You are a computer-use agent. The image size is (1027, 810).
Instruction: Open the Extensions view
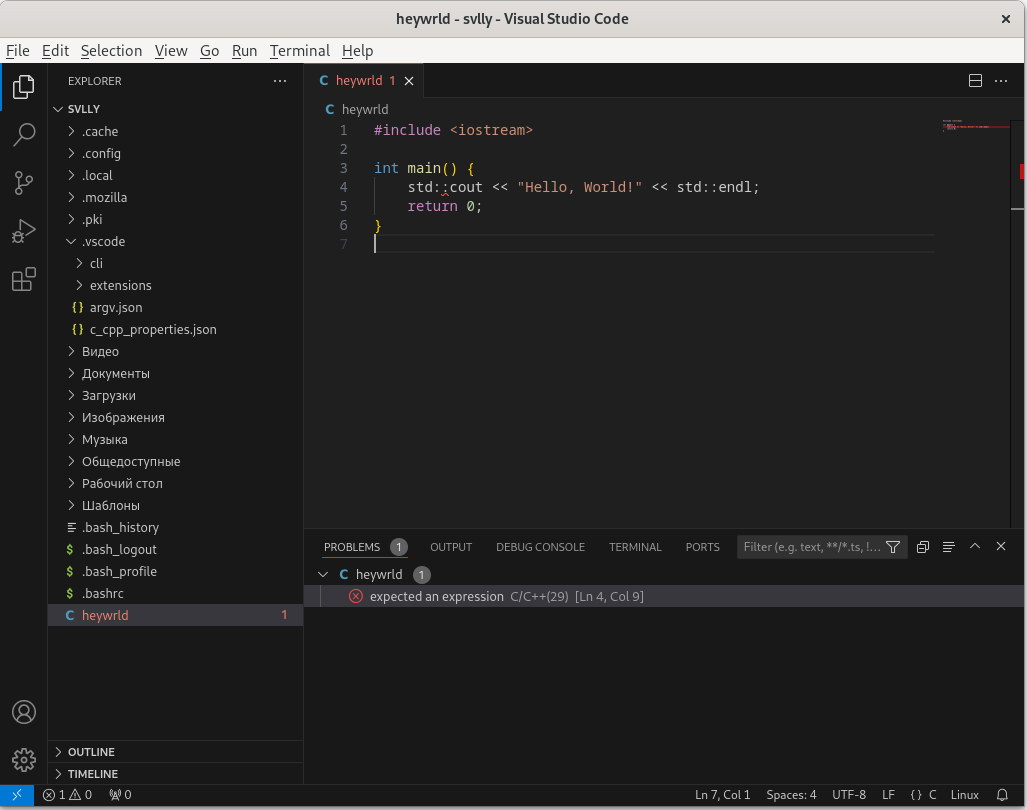23,279
